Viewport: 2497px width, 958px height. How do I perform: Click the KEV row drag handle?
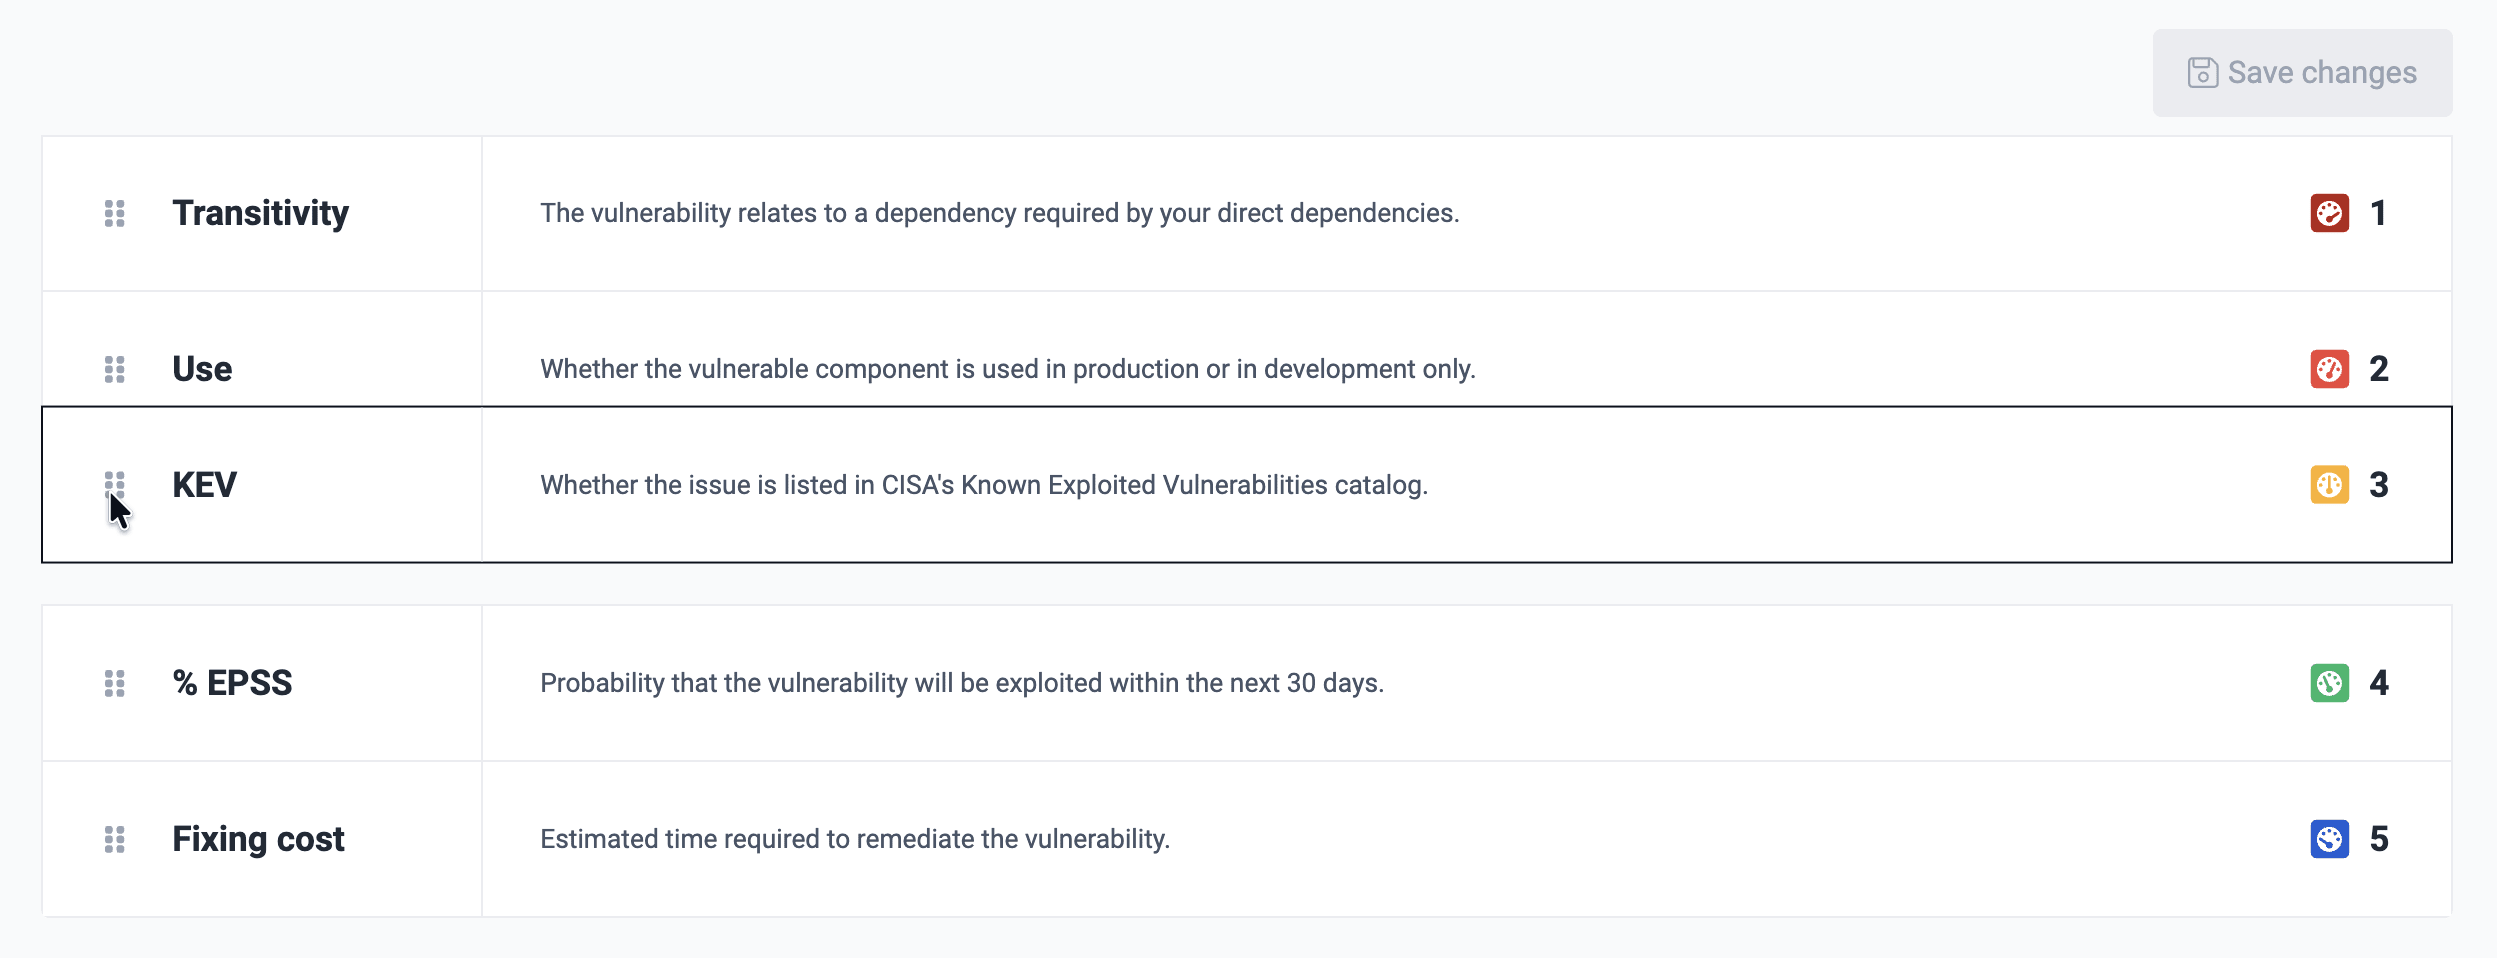click(115, 485)
